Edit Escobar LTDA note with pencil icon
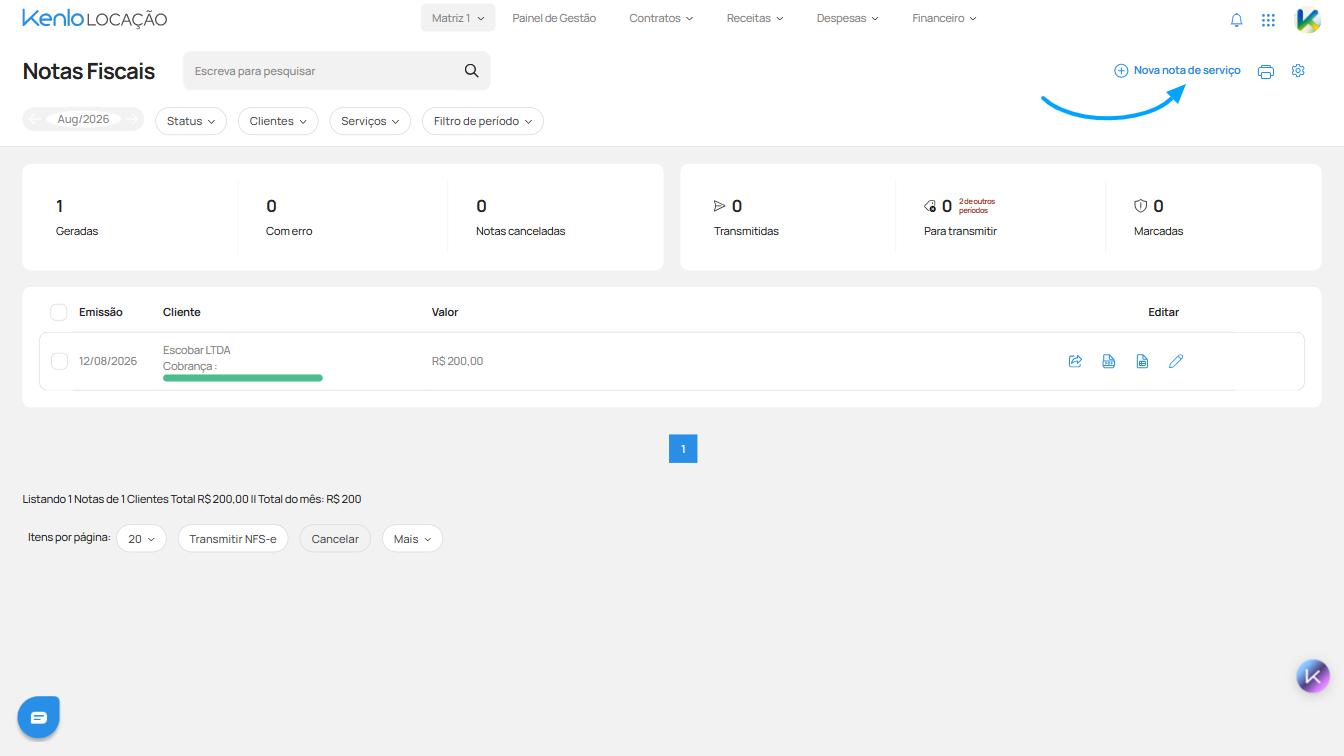Screen dimensions: 1344x756 (x=1176, y=361)
